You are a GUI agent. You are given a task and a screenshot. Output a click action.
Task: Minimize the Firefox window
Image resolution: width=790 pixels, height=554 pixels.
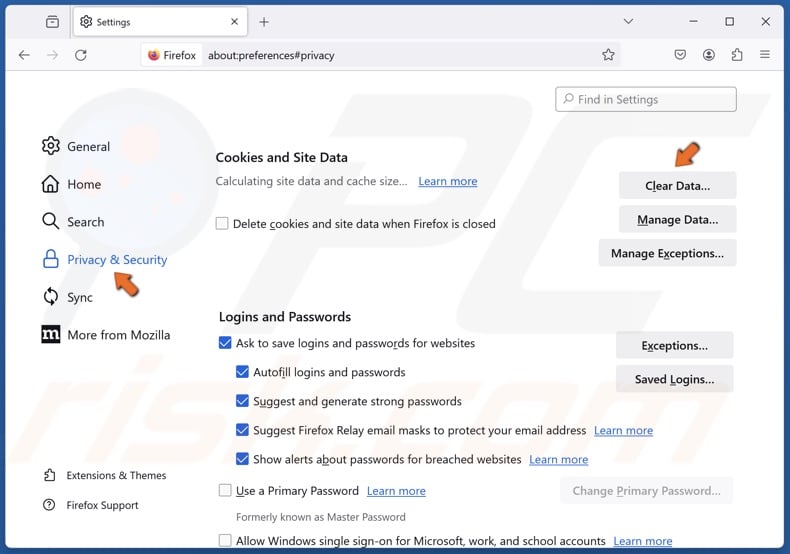pyautogui.click(x=694, y=22)
